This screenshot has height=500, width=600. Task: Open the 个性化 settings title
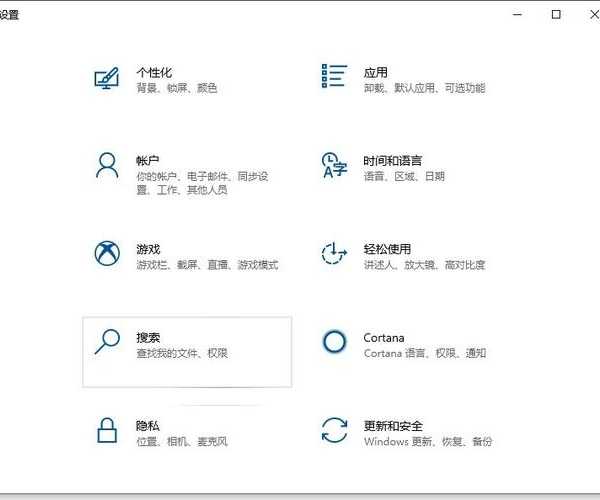pyautogui.click(x=154, y=73)
